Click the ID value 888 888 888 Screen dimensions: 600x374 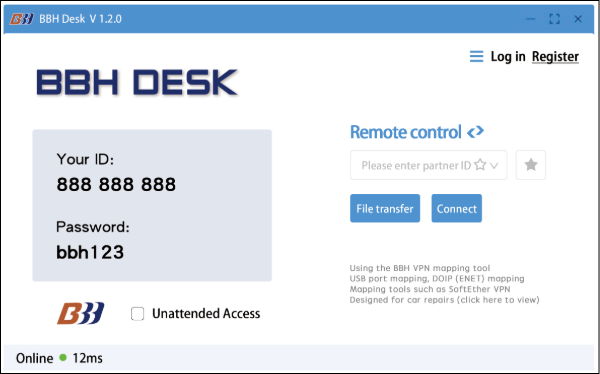pos(116,185)
